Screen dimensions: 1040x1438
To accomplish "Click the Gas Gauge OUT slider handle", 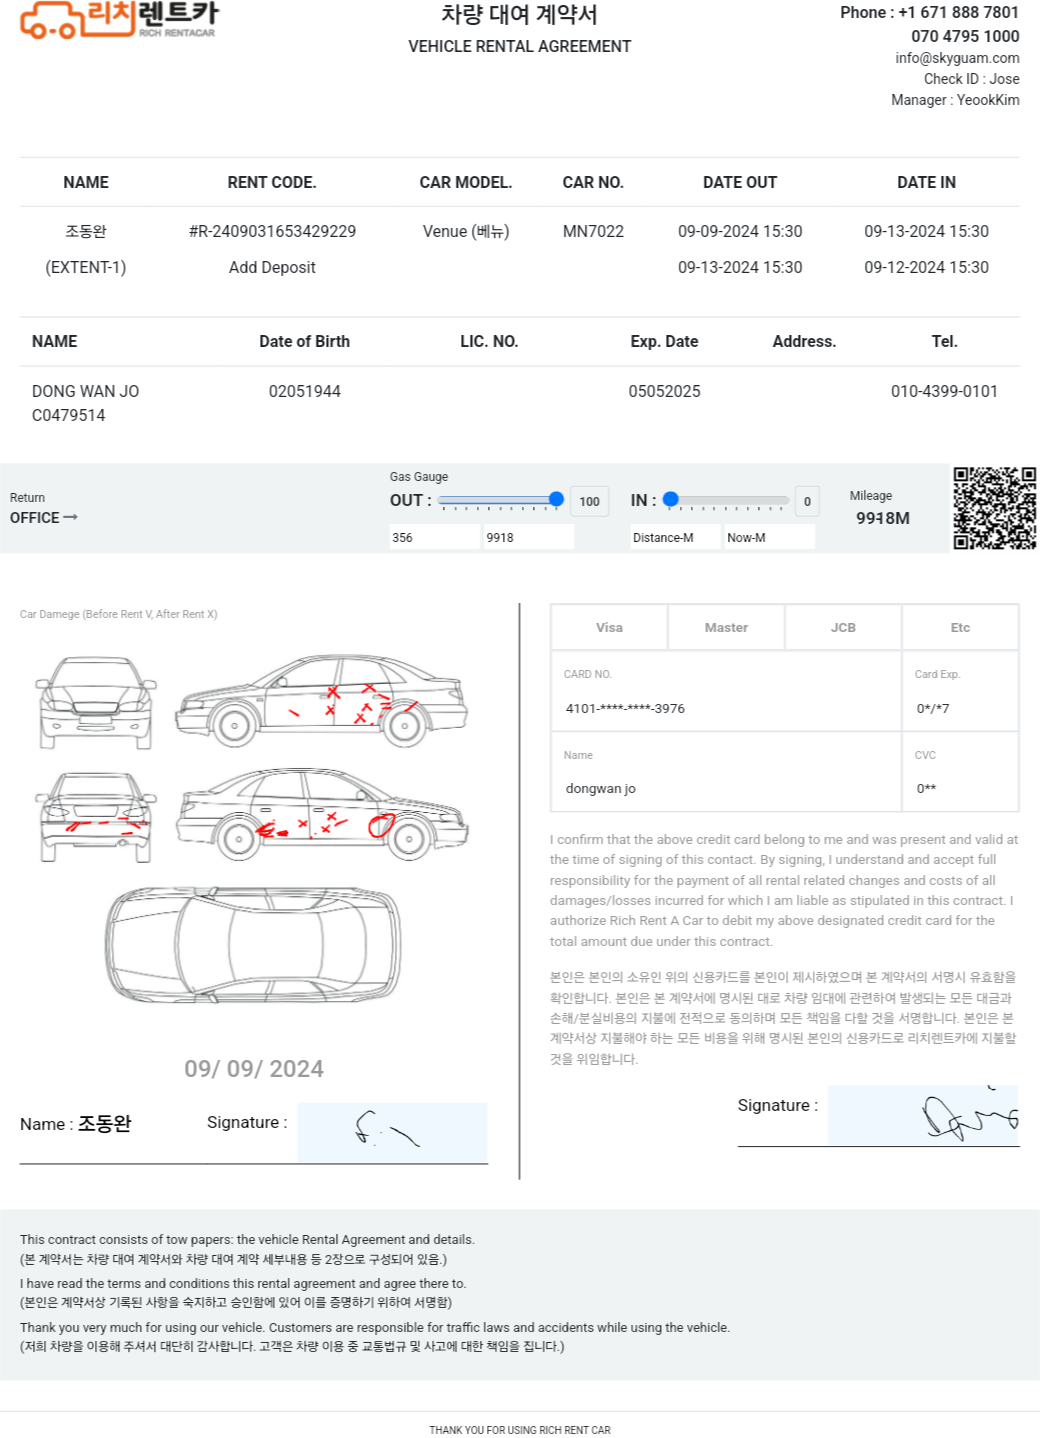I will pyautogui.click(x=556, y=499).
